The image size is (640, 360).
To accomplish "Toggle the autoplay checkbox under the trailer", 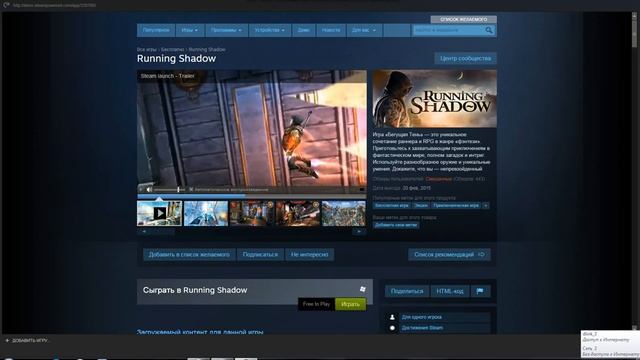I will 191,189.
